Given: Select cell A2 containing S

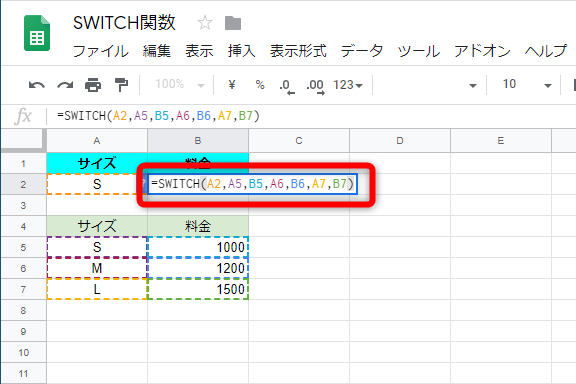Looking at the screenshot, I should pyautogui.click(x=97, y=184).
